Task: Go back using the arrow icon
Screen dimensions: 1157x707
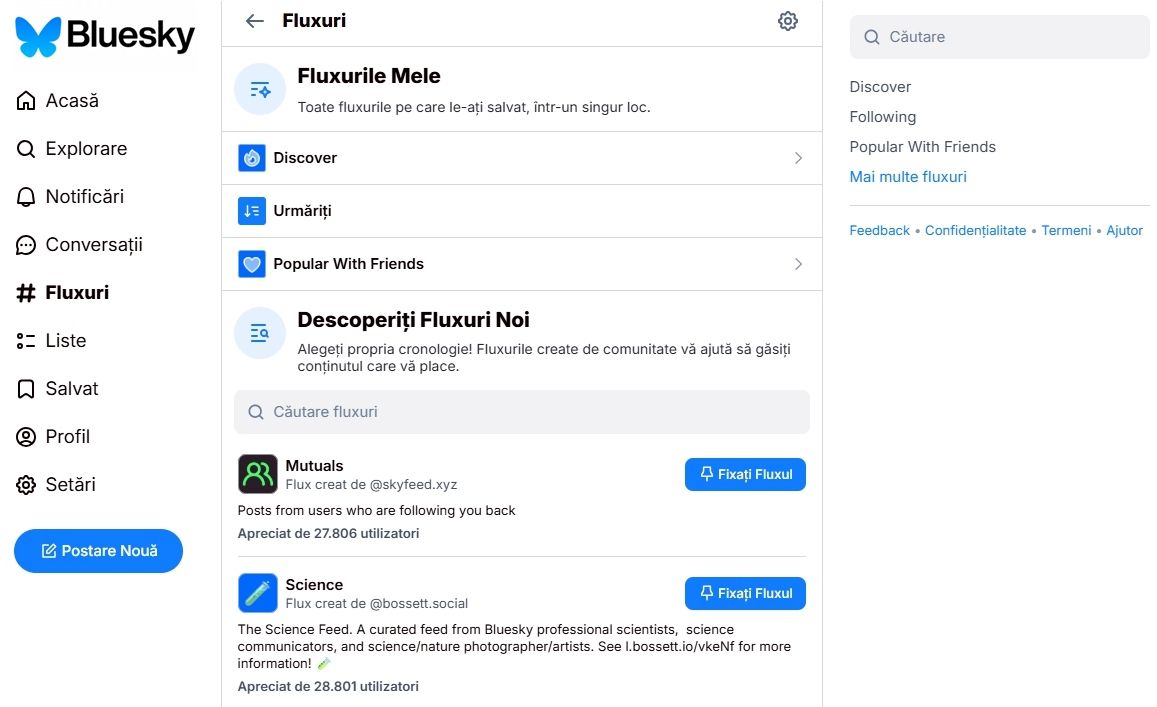Action: pyautogui.click(x=255, y=21)
